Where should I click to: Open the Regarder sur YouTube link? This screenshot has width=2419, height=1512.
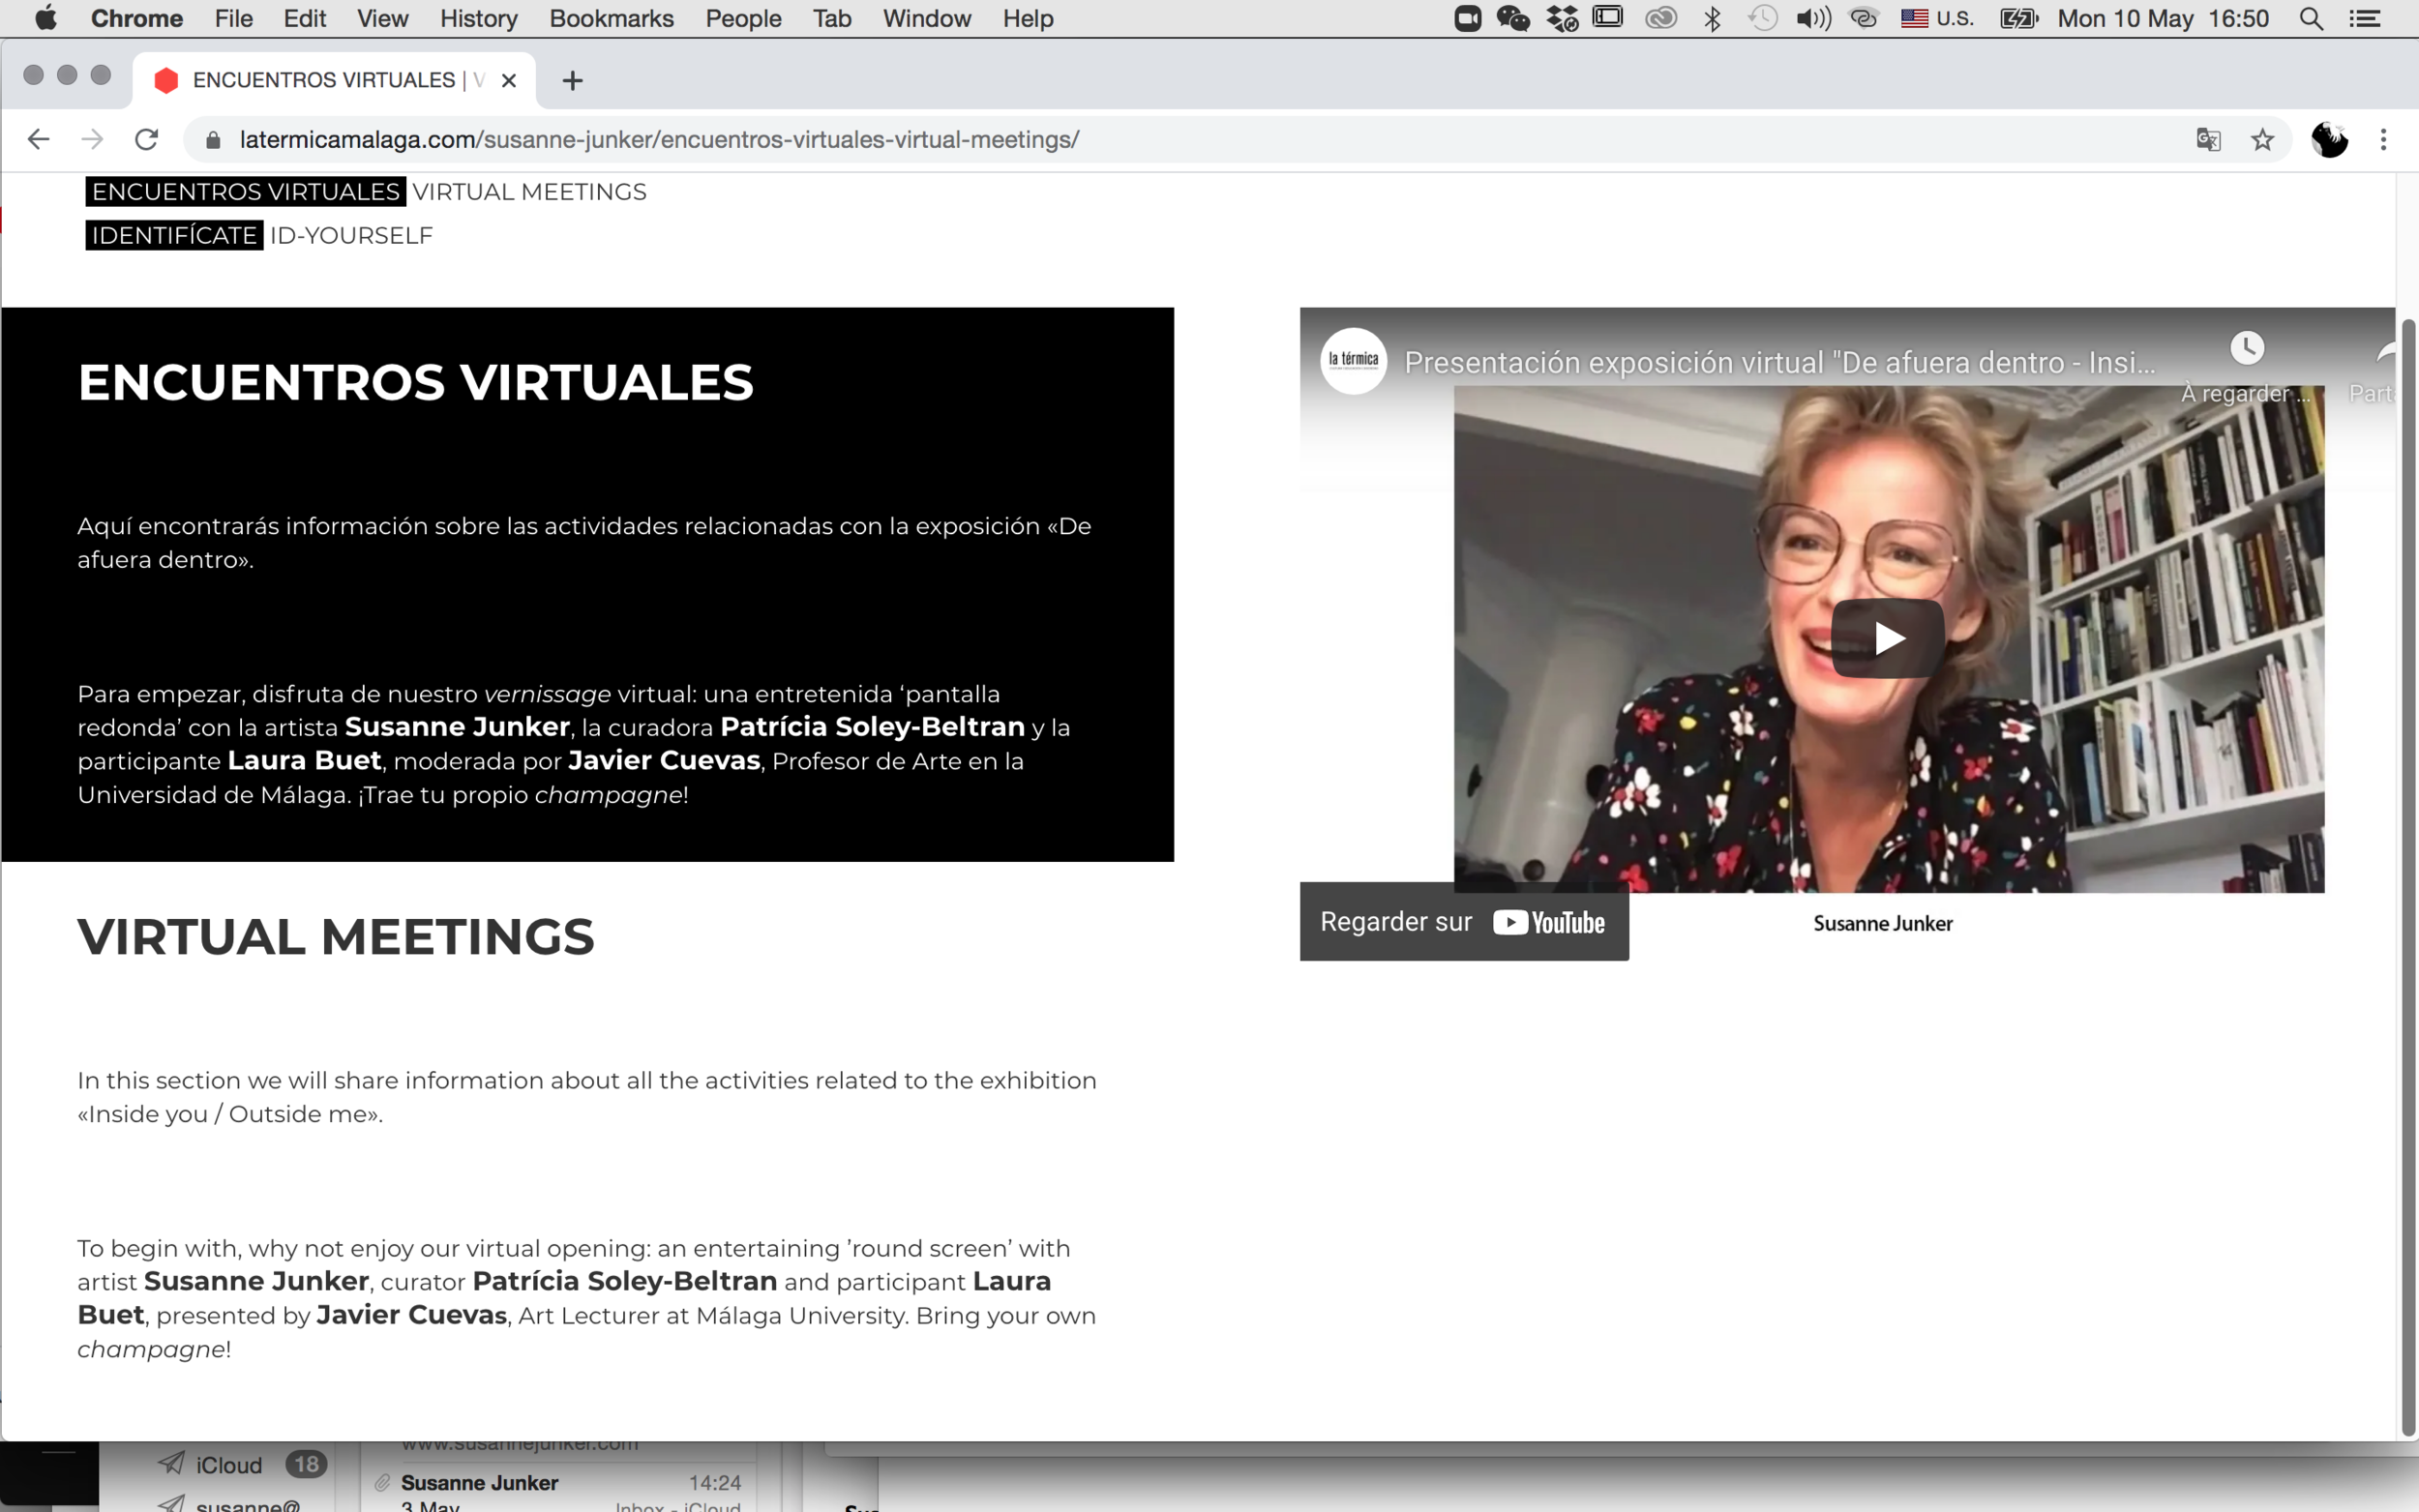pyautogui.click(x=1463, y=922)
